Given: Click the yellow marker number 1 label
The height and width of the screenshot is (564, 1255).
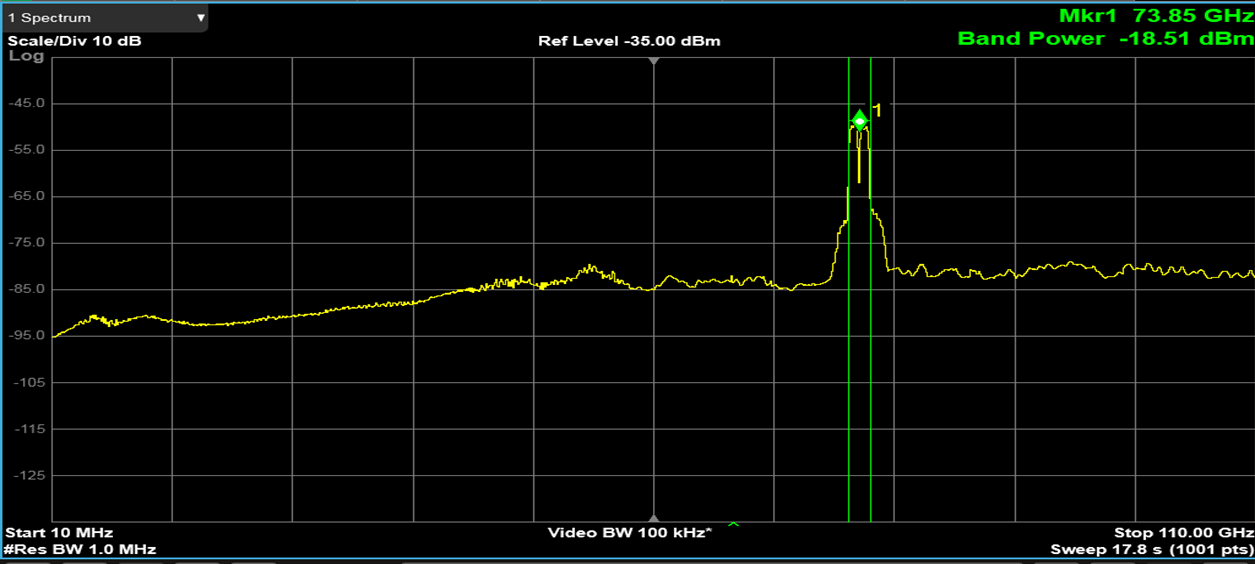Looking at the screenshot, I should pos(877,110).
